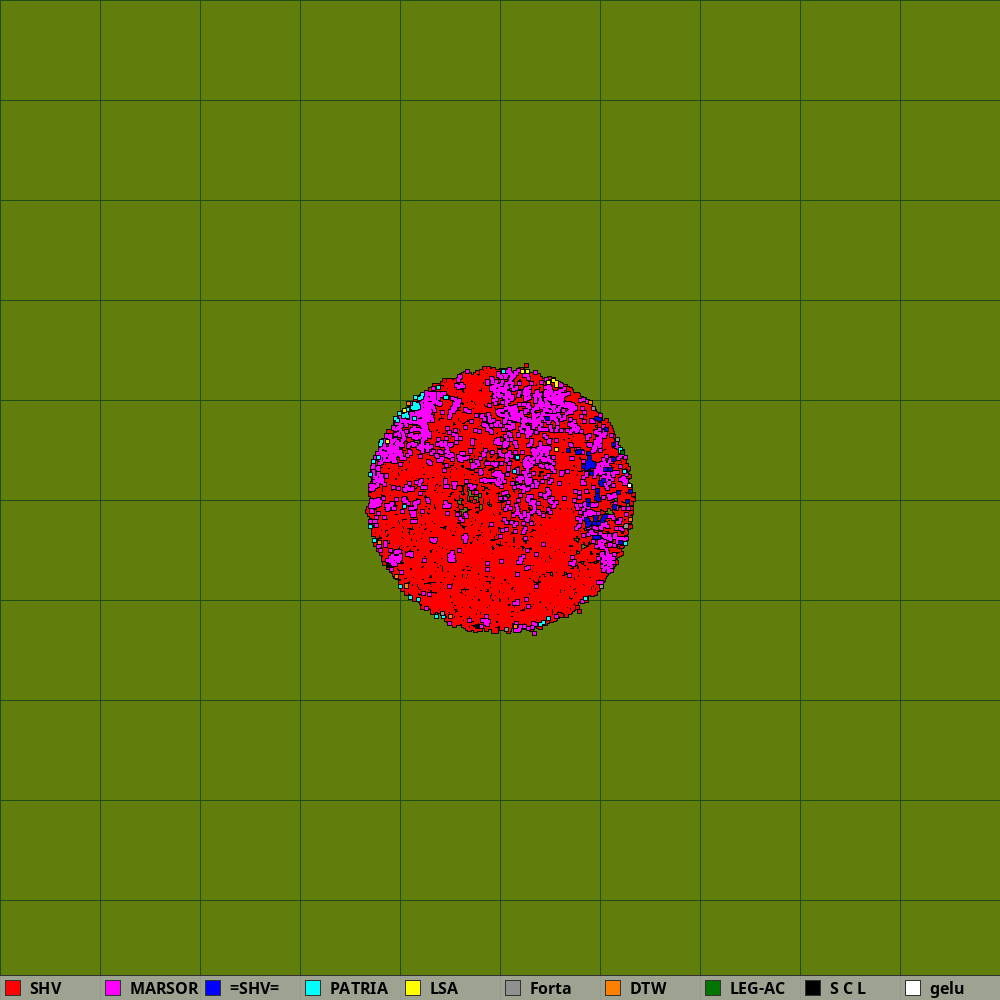The image size is (1000, 1000).
Task: Click the gray Forta legend swatch
Action: (513, 988)
